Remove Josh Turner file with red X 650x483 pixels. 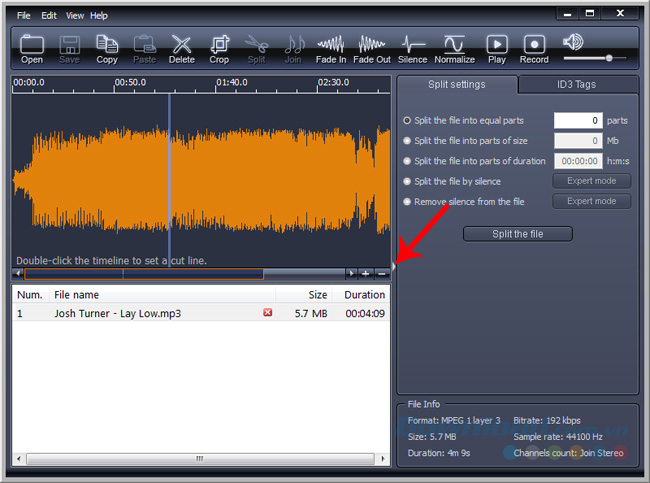[267, 313]
